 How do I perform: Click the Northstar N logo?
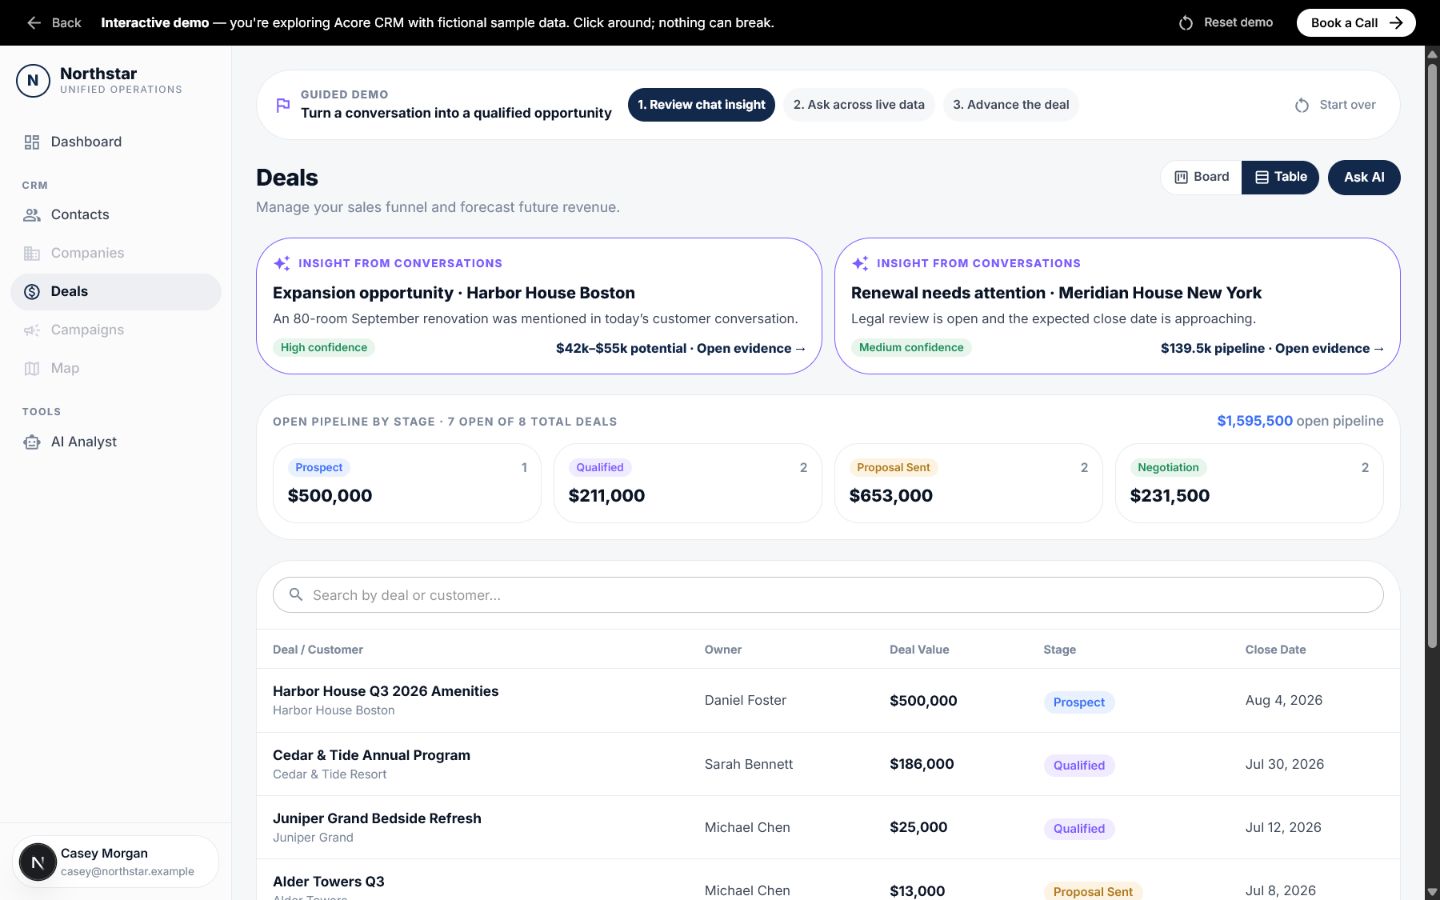(33, 80)
